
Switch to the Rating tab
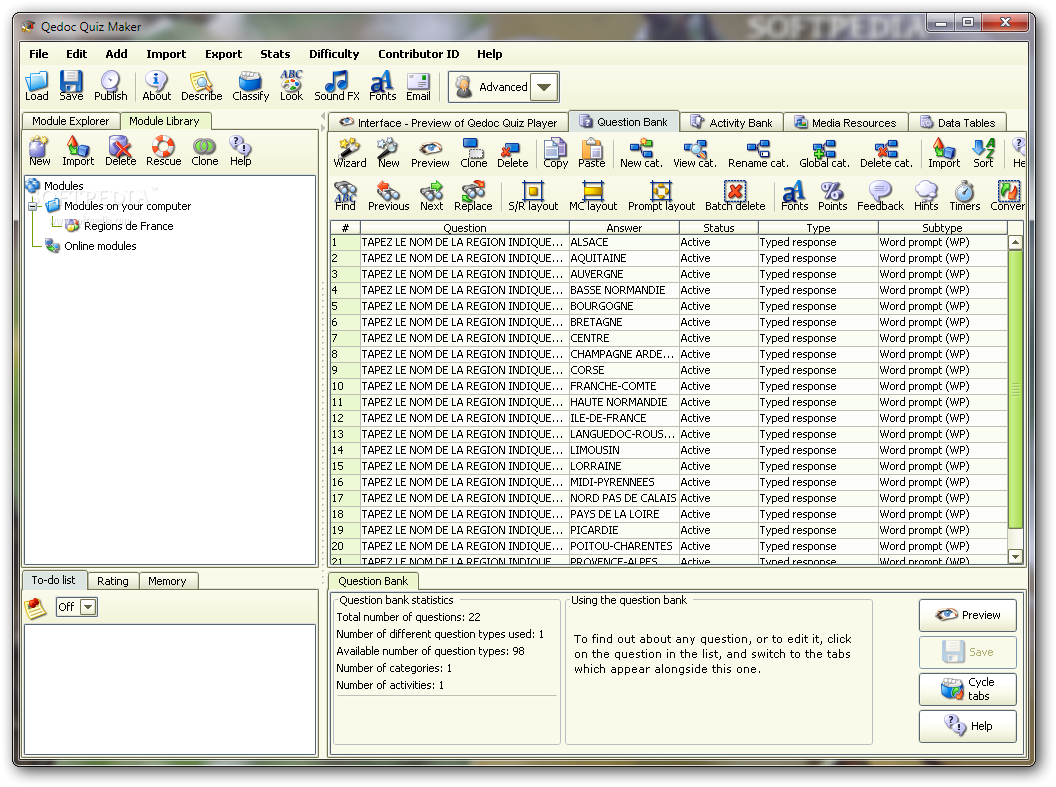[x=112, y=581]
